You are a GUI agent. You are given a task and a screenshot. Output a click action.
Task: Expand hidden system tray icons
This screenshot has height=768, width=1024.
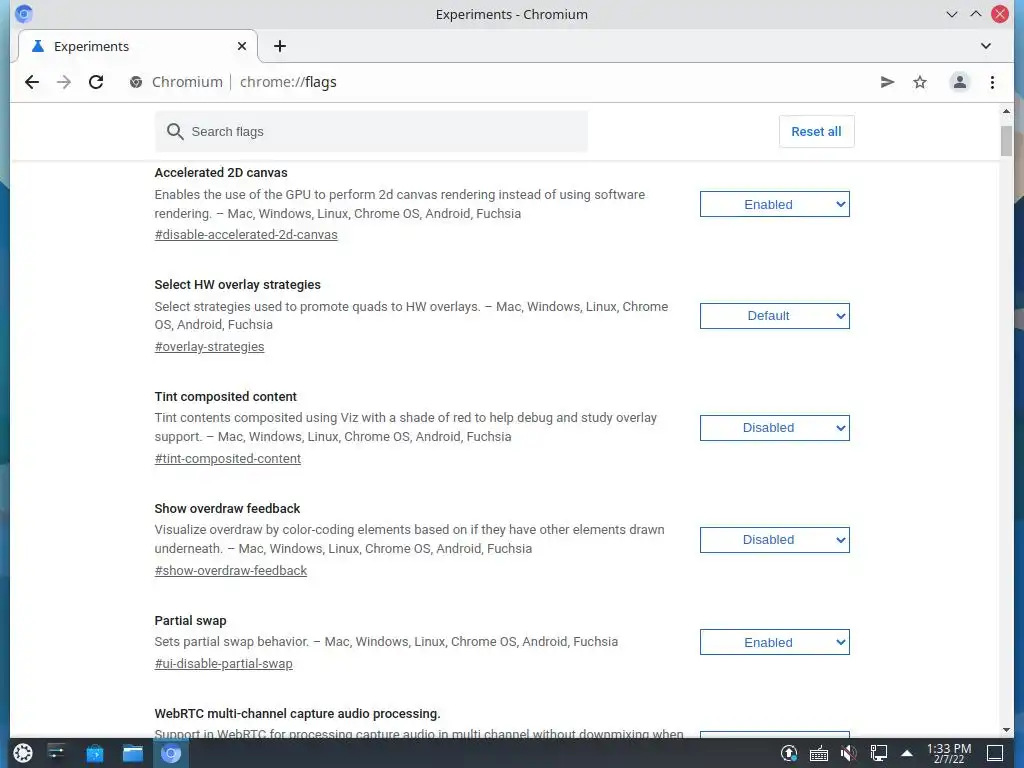907,754
